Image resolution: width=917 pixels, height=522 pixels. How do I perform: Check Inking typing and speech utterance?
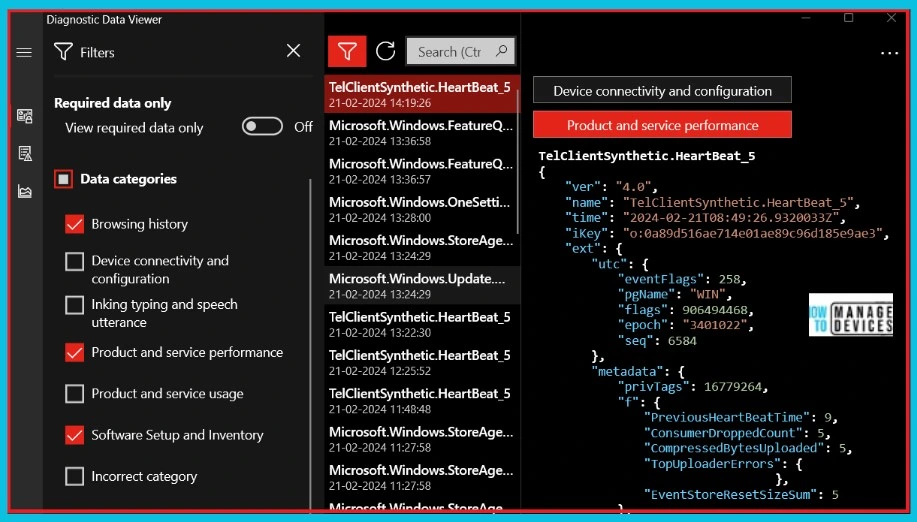pos(74,305)
